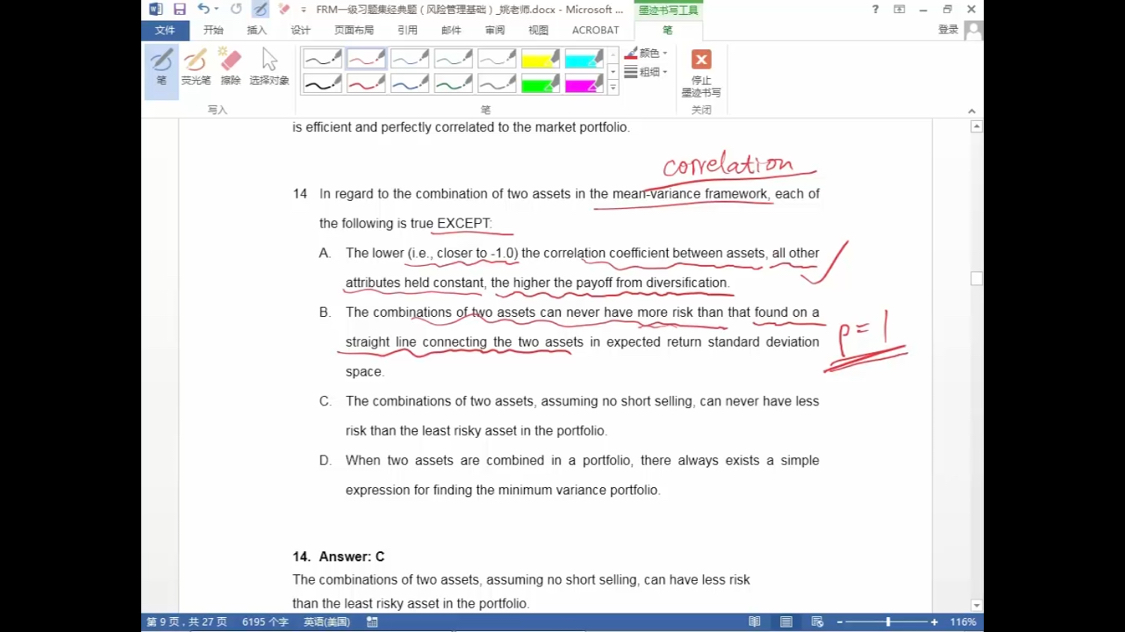
Task: Open the pen Color (颜色) dropdown
Action: 647,53
